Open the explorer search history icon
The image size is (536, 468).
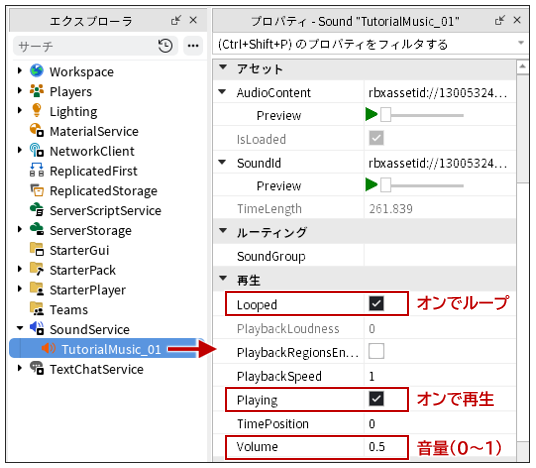tap(165, 46)
